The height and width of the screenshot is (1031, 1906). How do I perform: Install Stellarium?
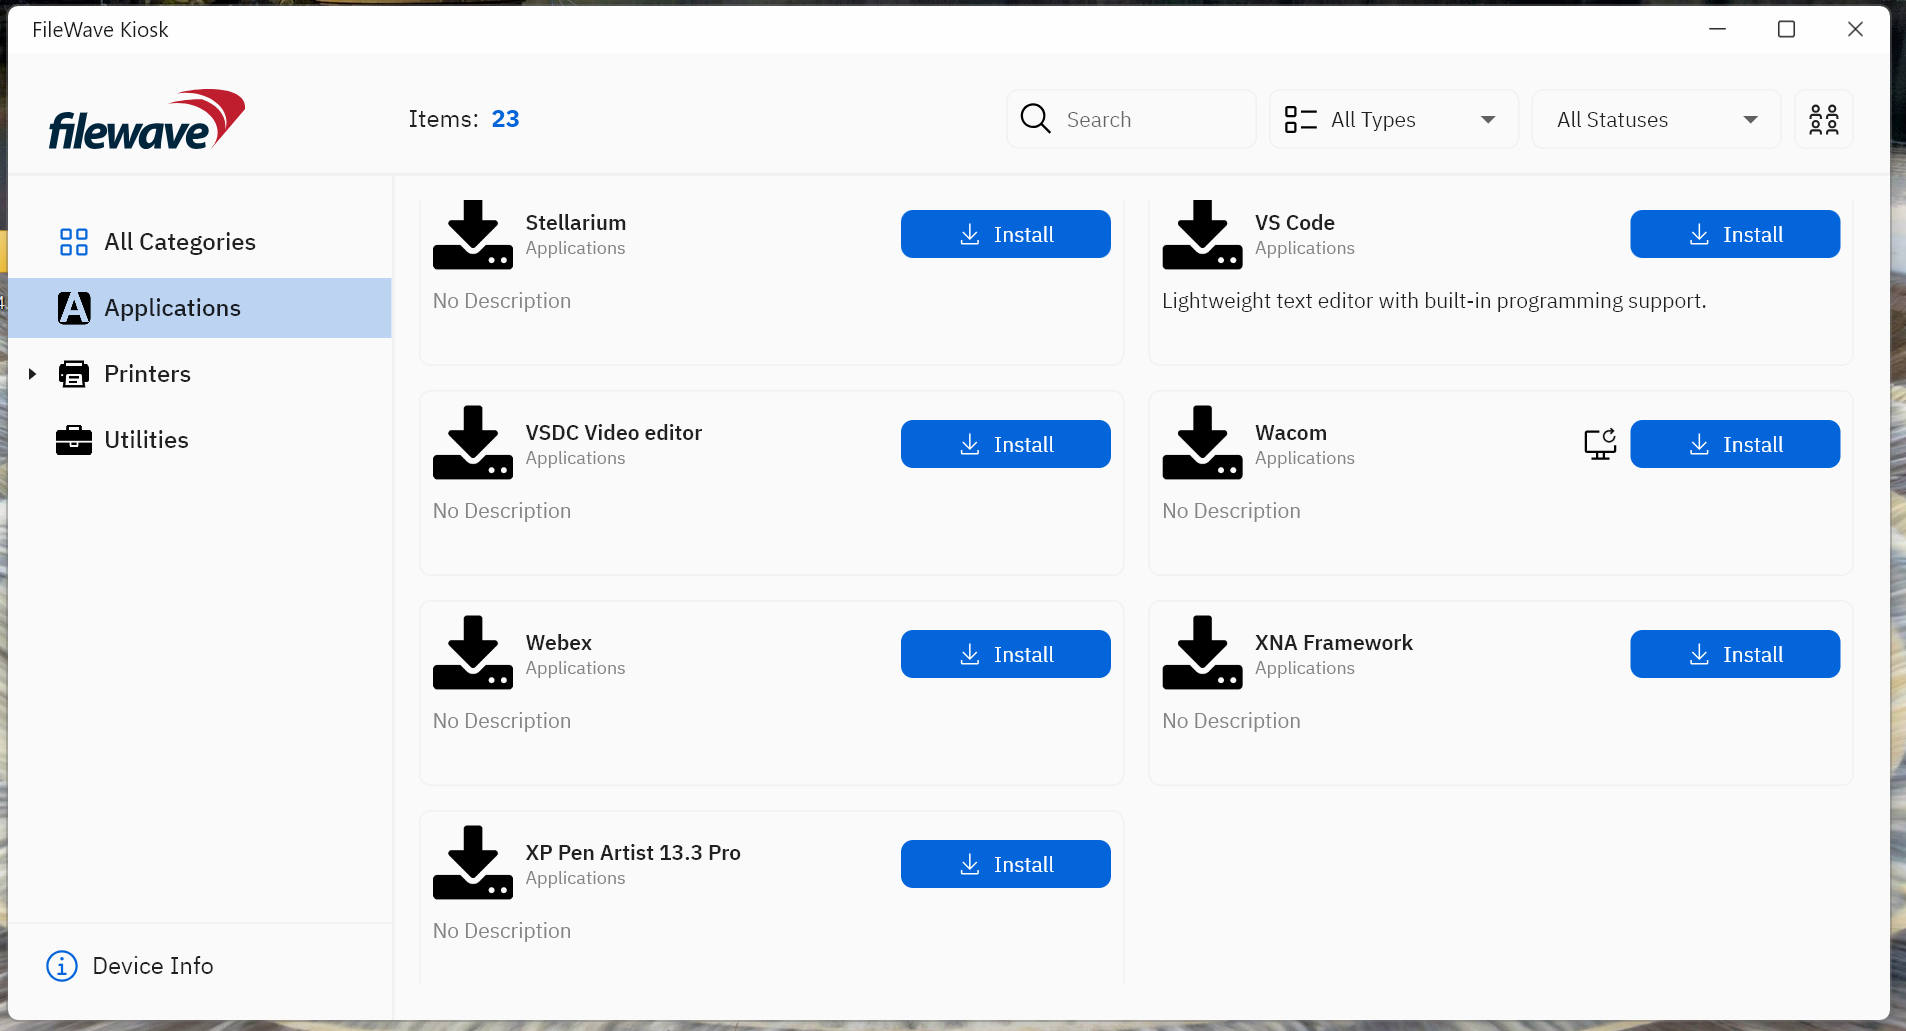(1005, 234)
